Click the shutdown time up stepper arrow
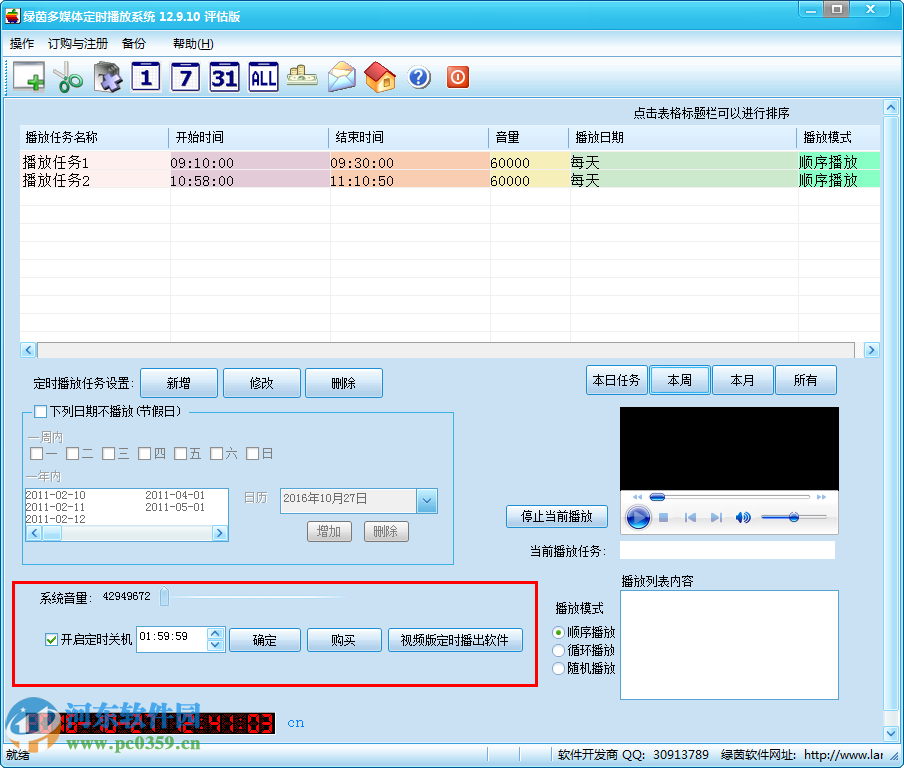Screen dimensions: 904x768 pyautogui.click(x=215, y=634)
